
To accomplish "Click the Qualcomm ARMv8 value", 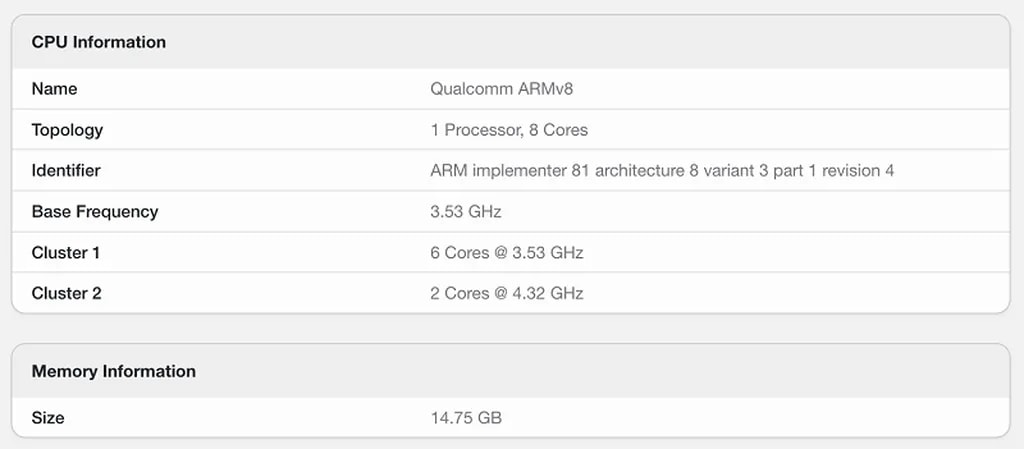I will click(x=501, y=89).
